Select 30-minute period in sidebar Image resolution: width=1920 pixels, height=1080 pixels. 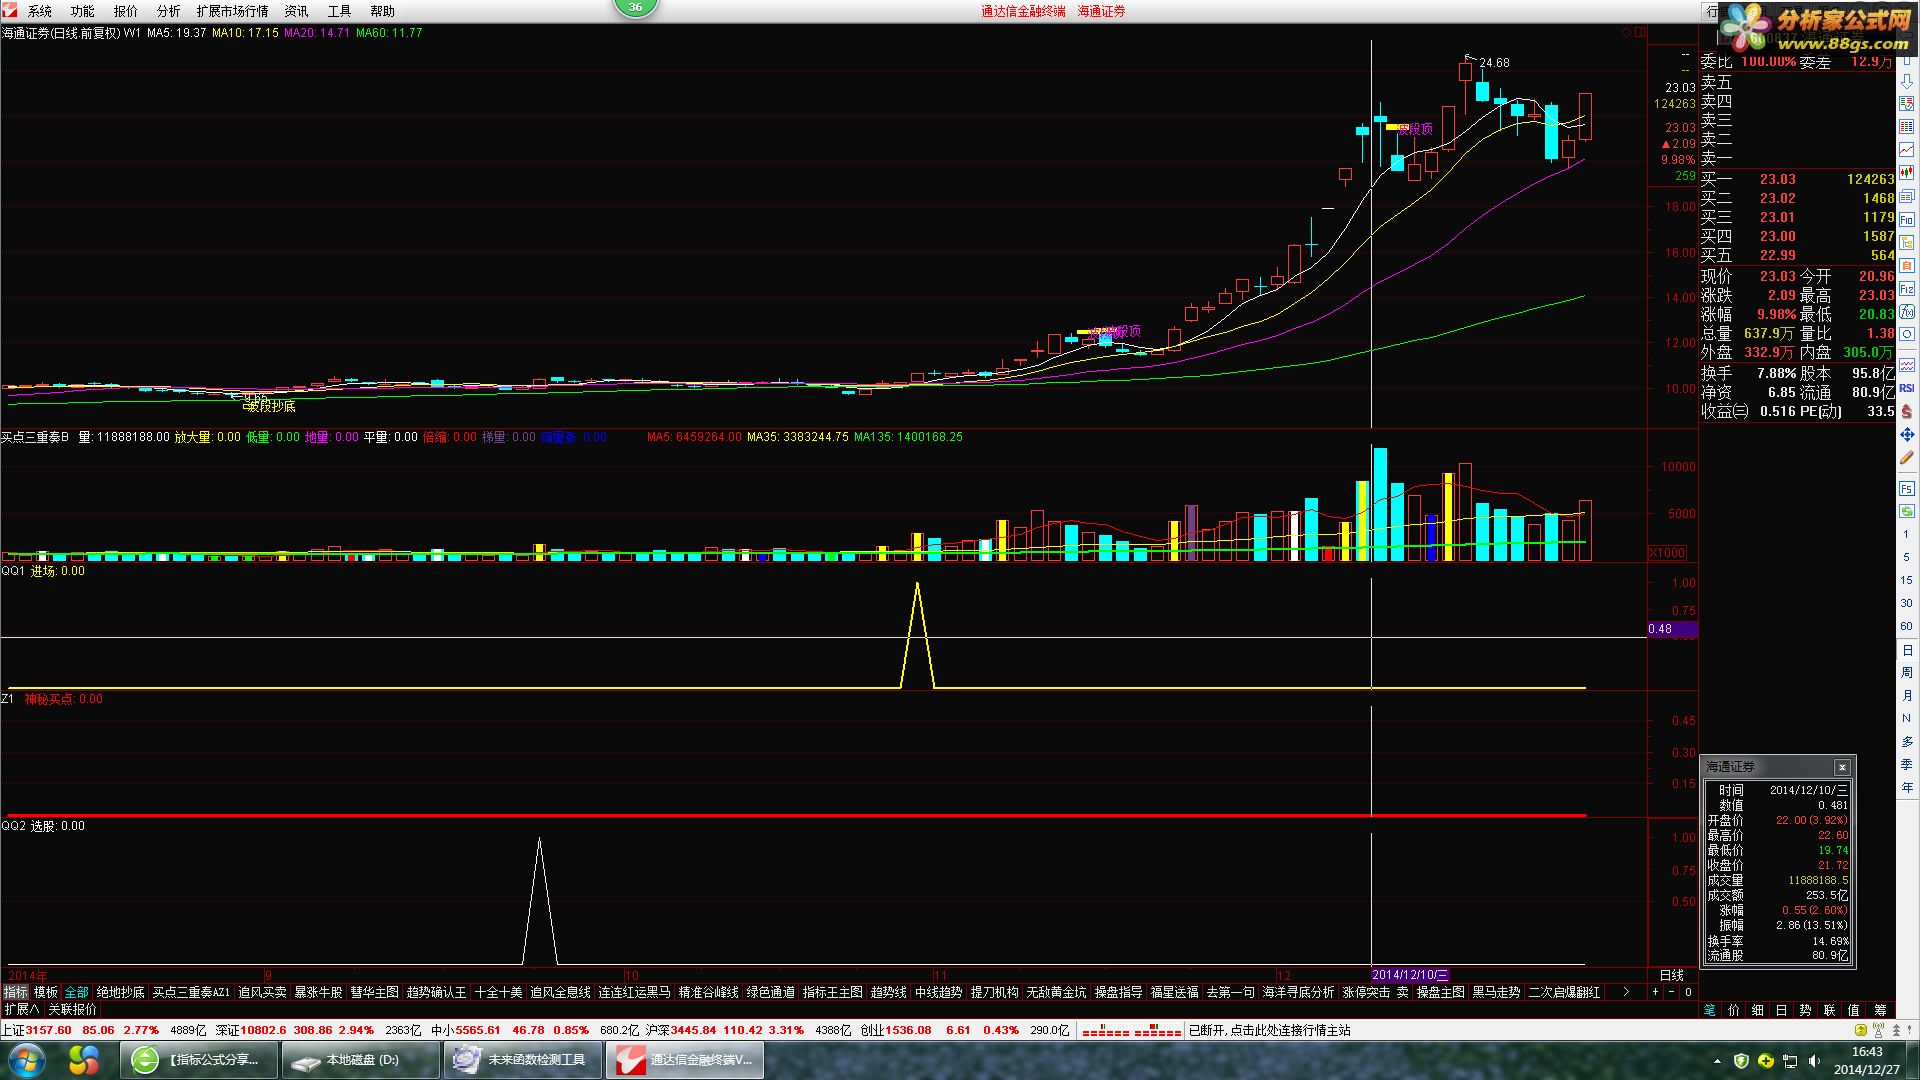tap(1907, 603)
